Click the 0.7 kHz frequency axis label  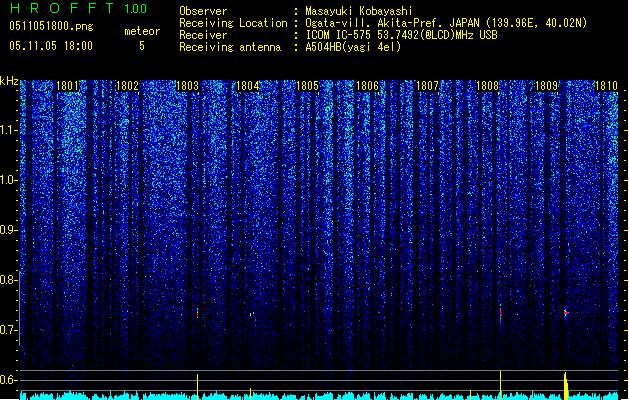click(7, 330)
